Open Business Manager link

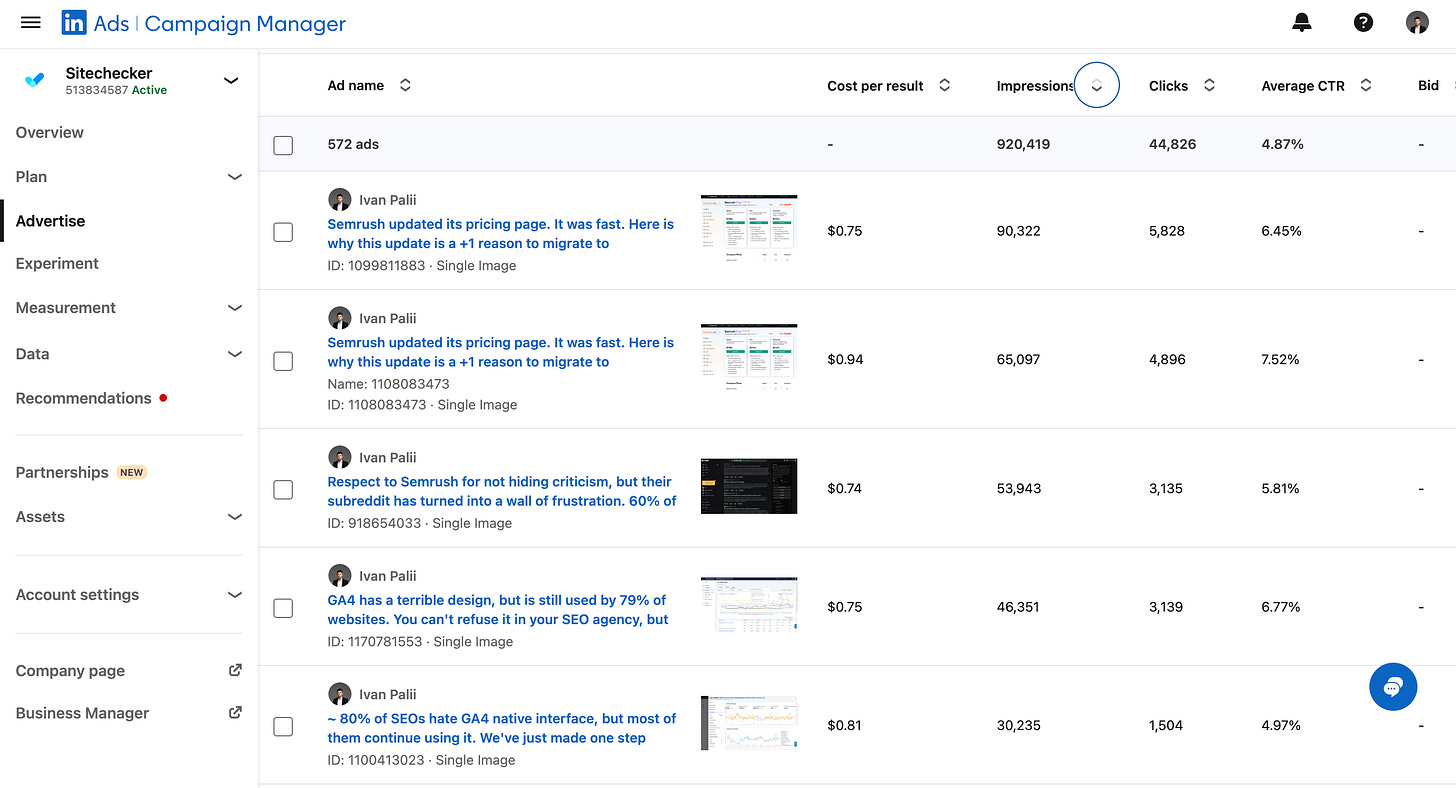83,713
